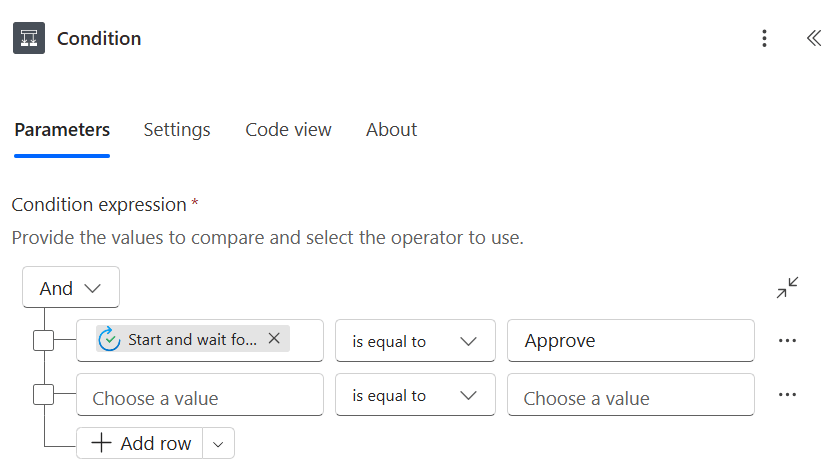Click the Approve value field
Viewport: 832px width, 469px height.
tap(630, 341)
